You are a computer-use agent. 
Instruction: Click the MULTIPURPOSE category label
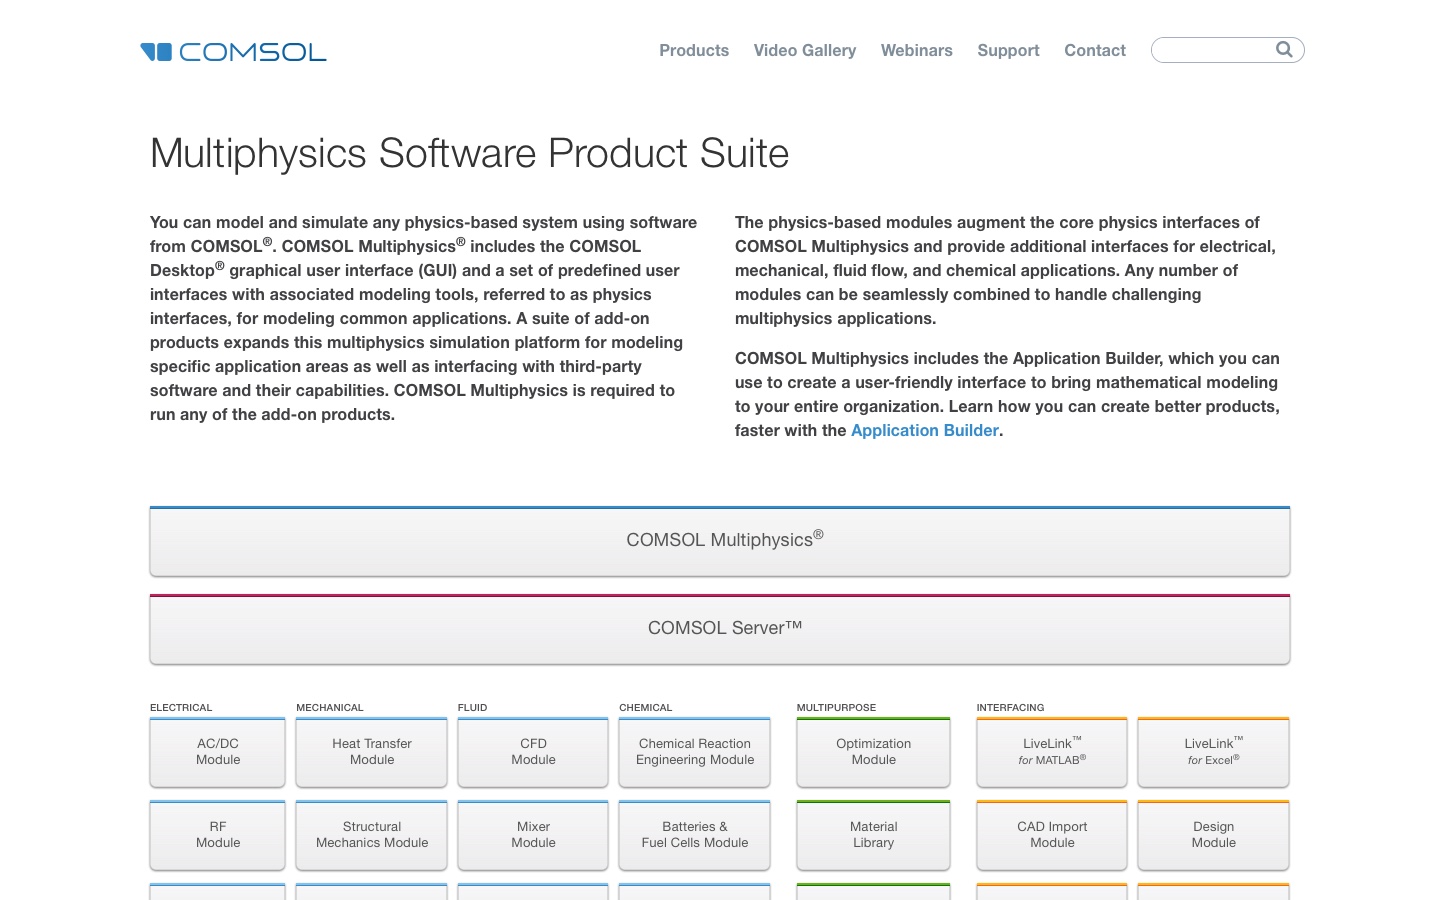tap(836, 708)
